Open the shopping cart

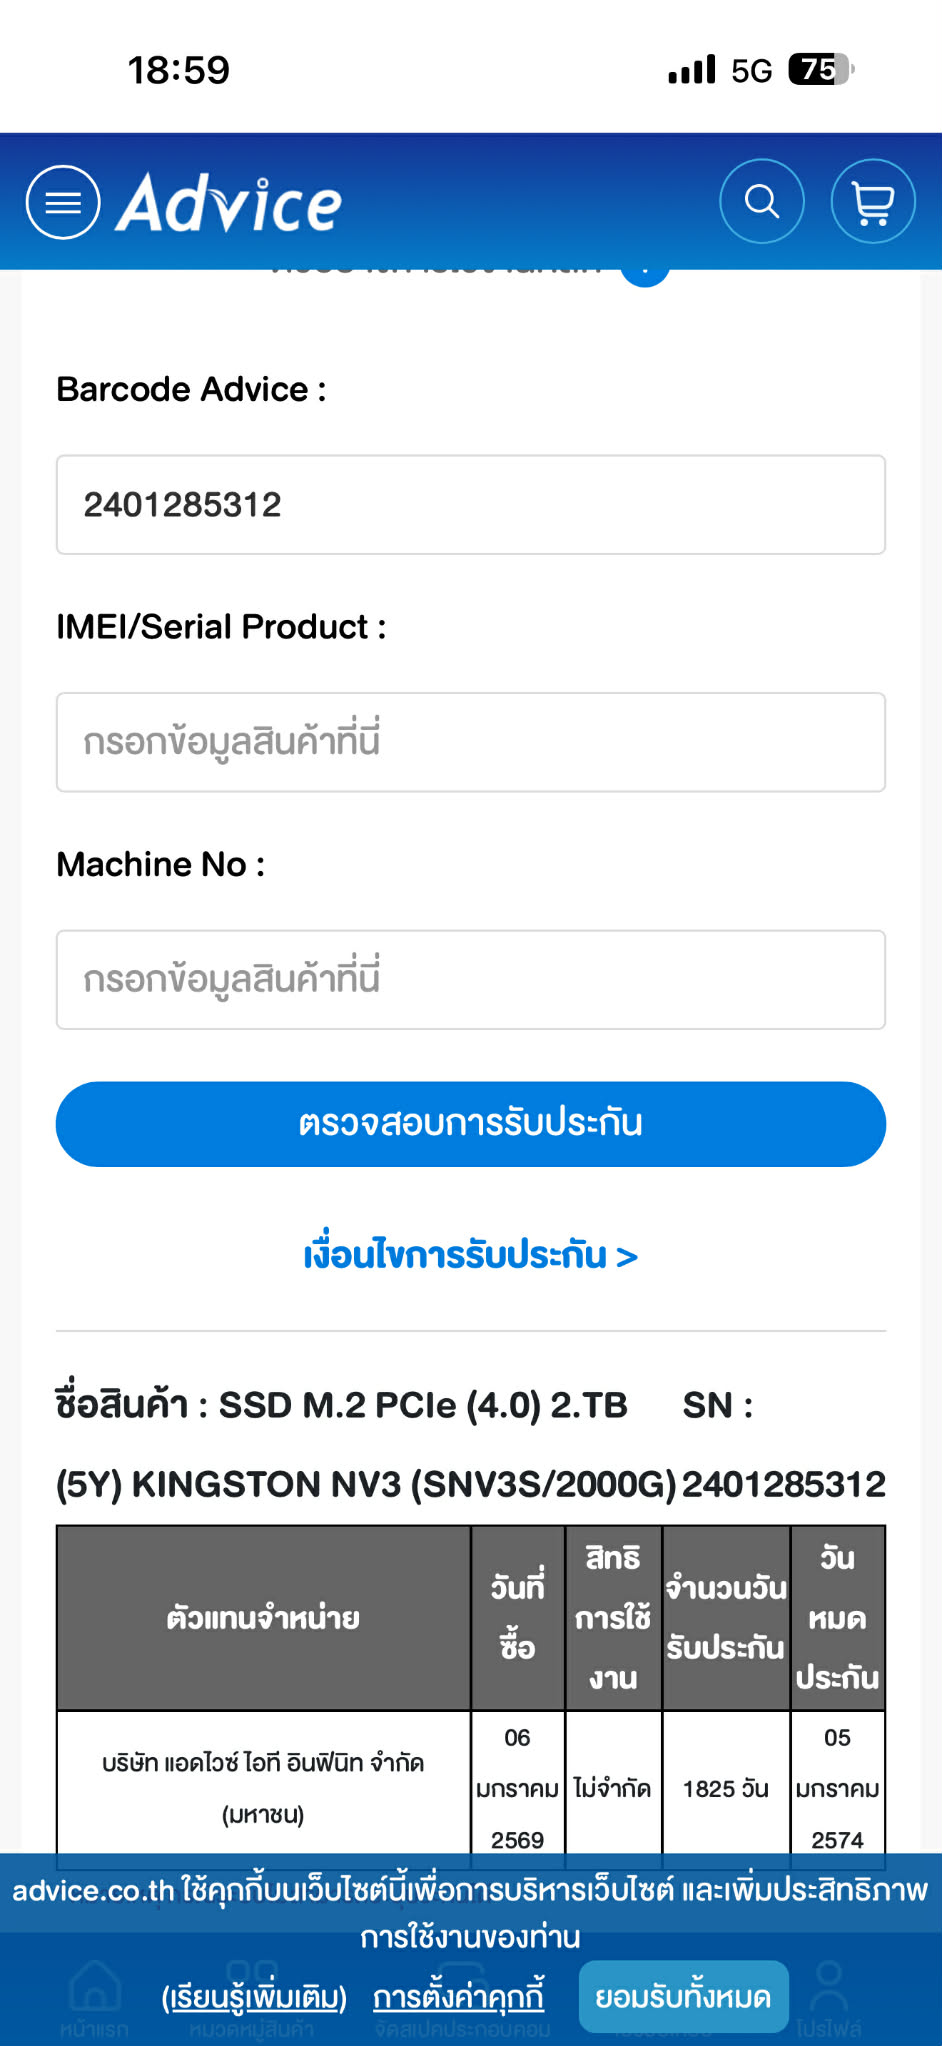point(873,201)
